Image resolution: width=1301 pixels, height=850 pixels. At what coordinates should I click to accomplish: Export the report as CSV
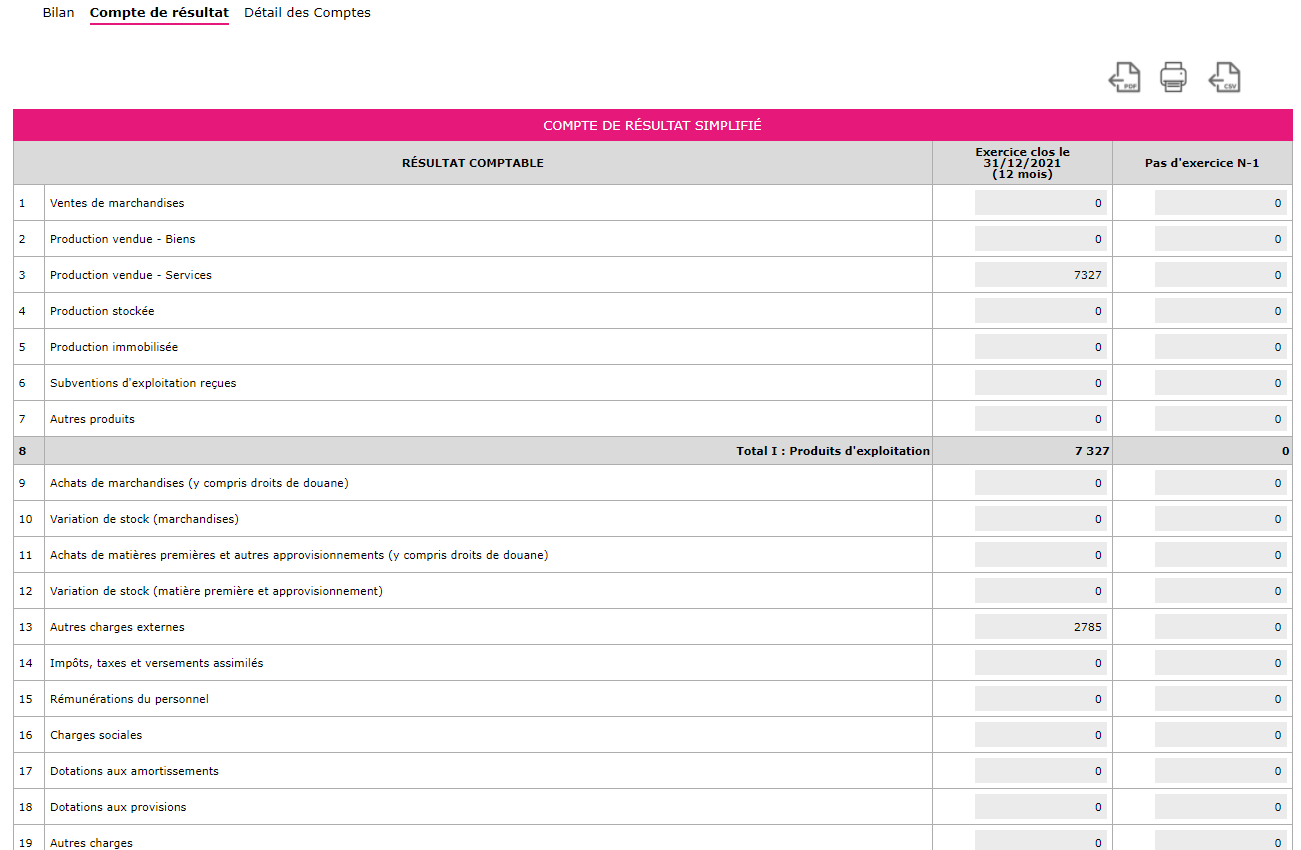(1224, 77)
